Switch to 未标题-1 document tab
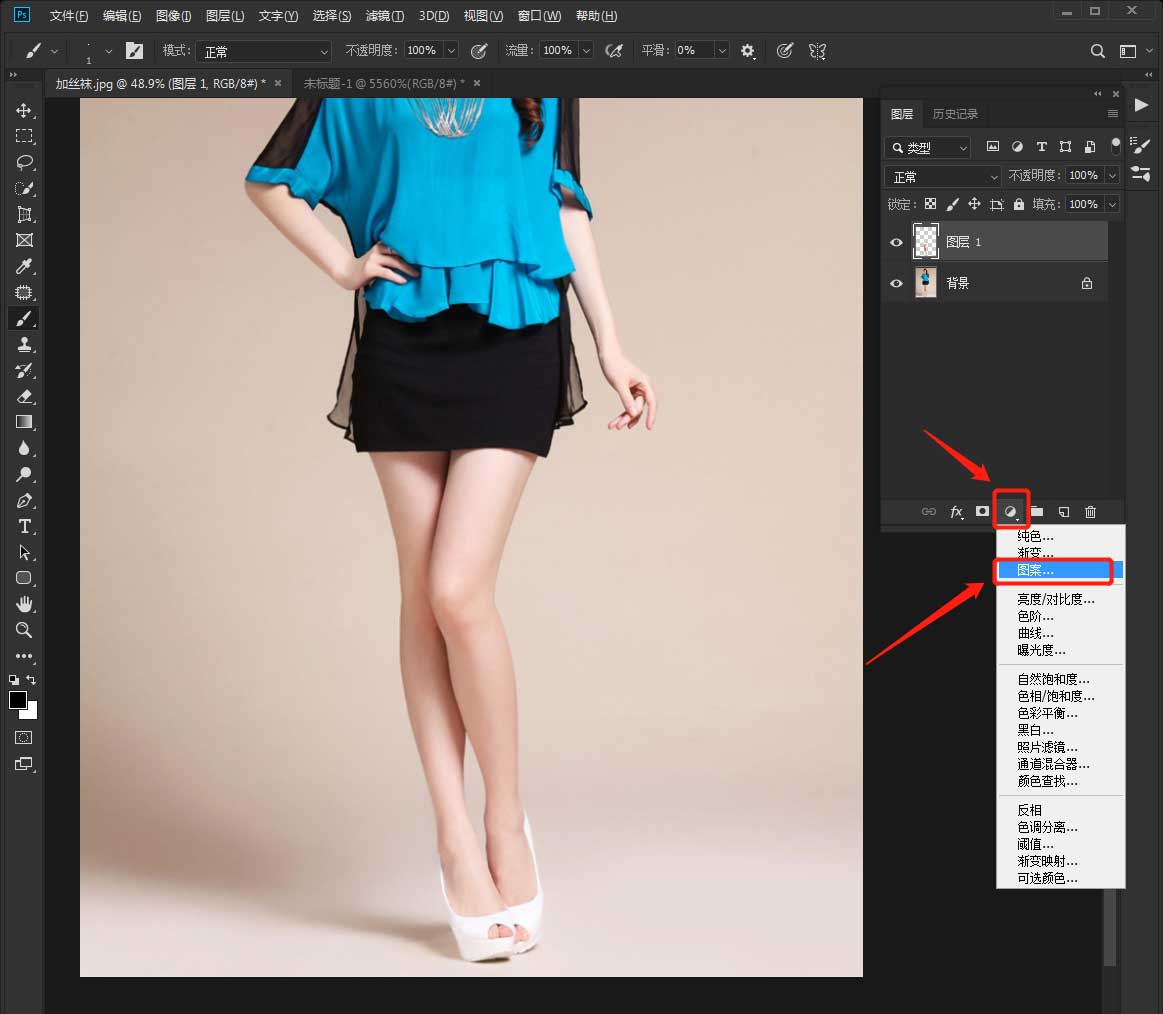 (384, 83)
